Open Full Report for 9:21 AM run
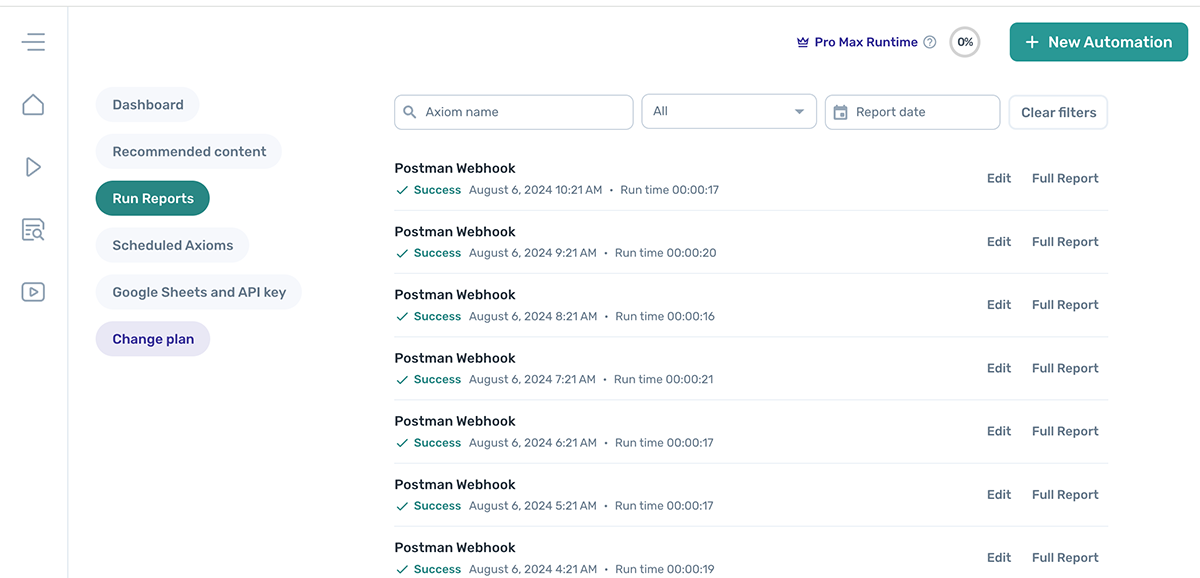Viewport: 1200px width, 578px height. tap(1065, 242)
